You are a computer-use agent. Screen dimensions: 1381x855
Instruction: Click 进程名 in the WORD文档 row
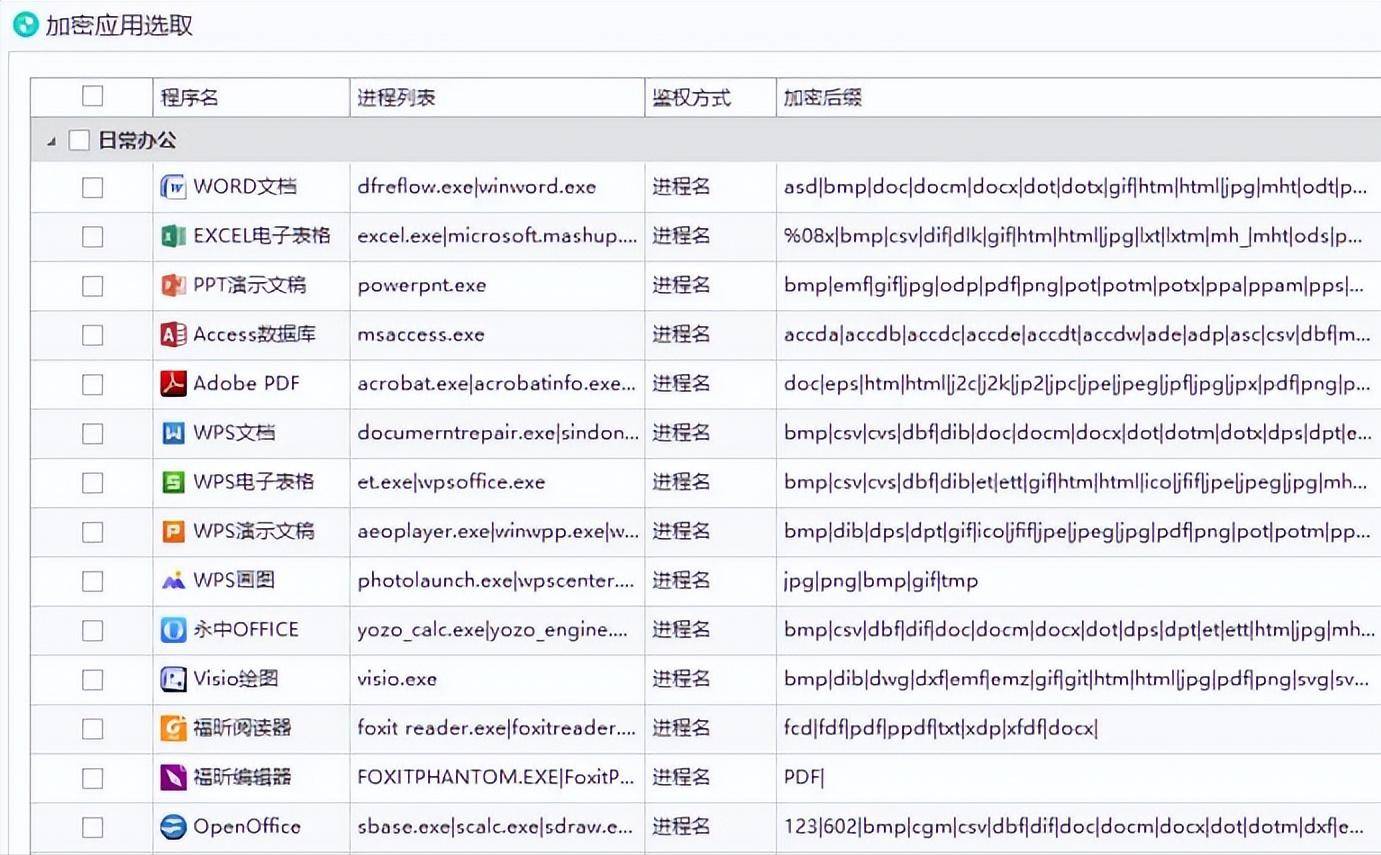pos(682,187)
